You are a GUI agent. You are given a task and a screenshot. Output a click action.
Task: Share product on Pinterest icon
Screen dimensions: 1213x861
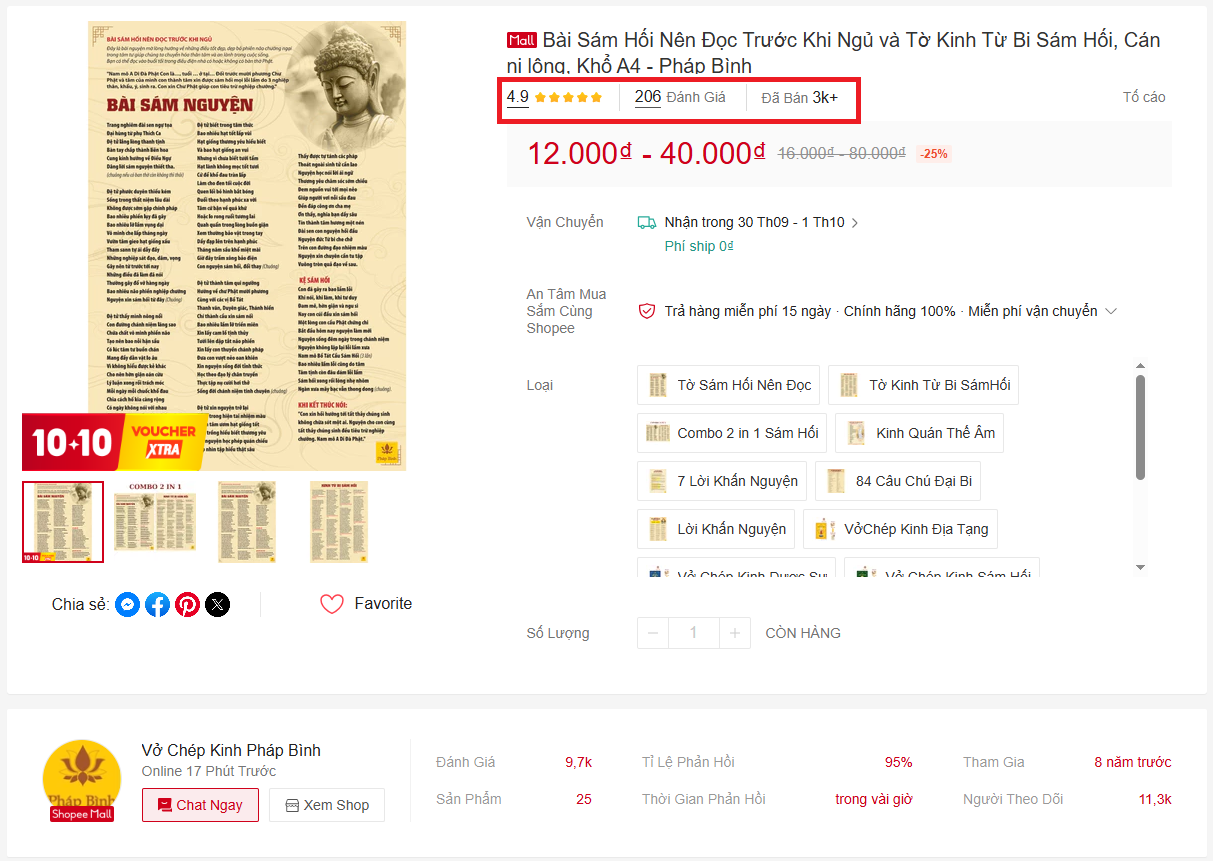pyautogui.click(x=187, y=604)
